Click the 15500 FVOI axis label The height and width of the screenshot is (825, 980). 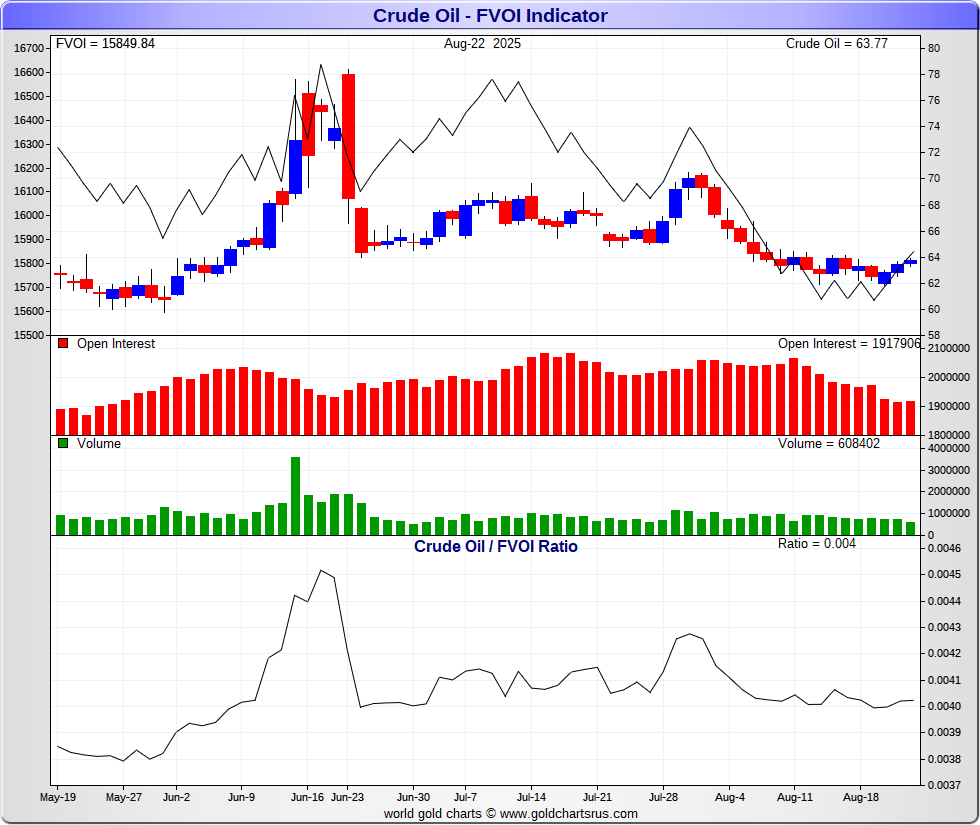(x=29, y=336)
